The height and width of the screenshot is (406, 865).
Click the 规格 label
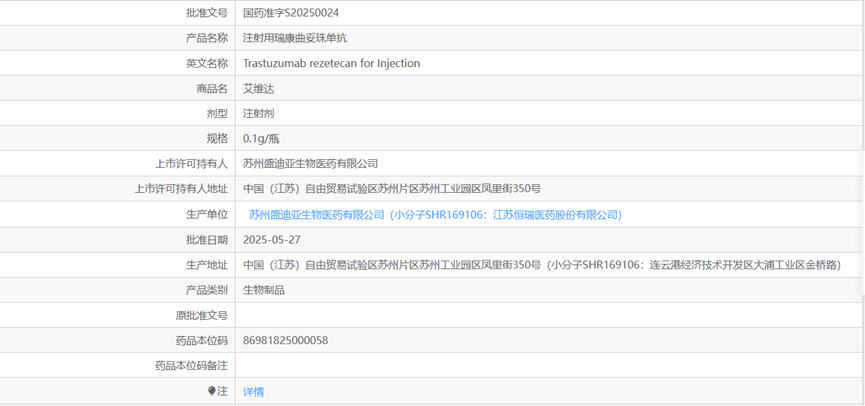pyautogui.click(x=217, y=139)
